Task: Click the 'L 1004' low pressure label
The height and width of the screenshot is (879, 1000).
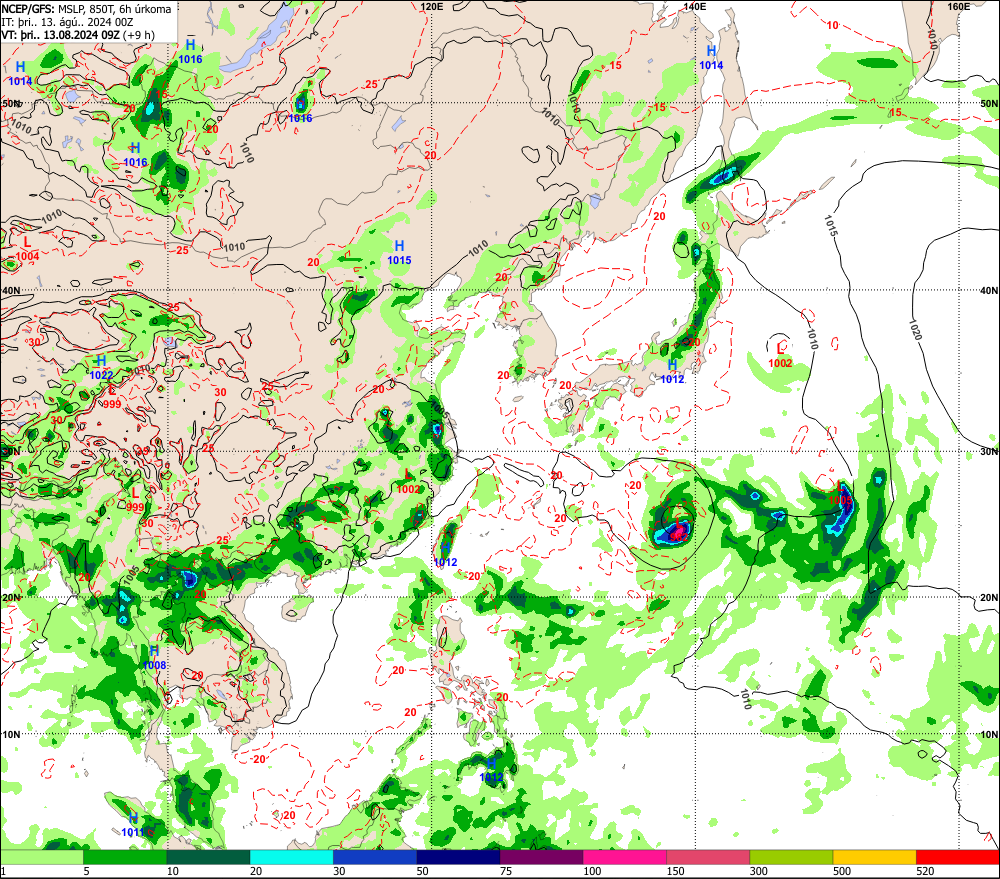Action: coord(27,249)
